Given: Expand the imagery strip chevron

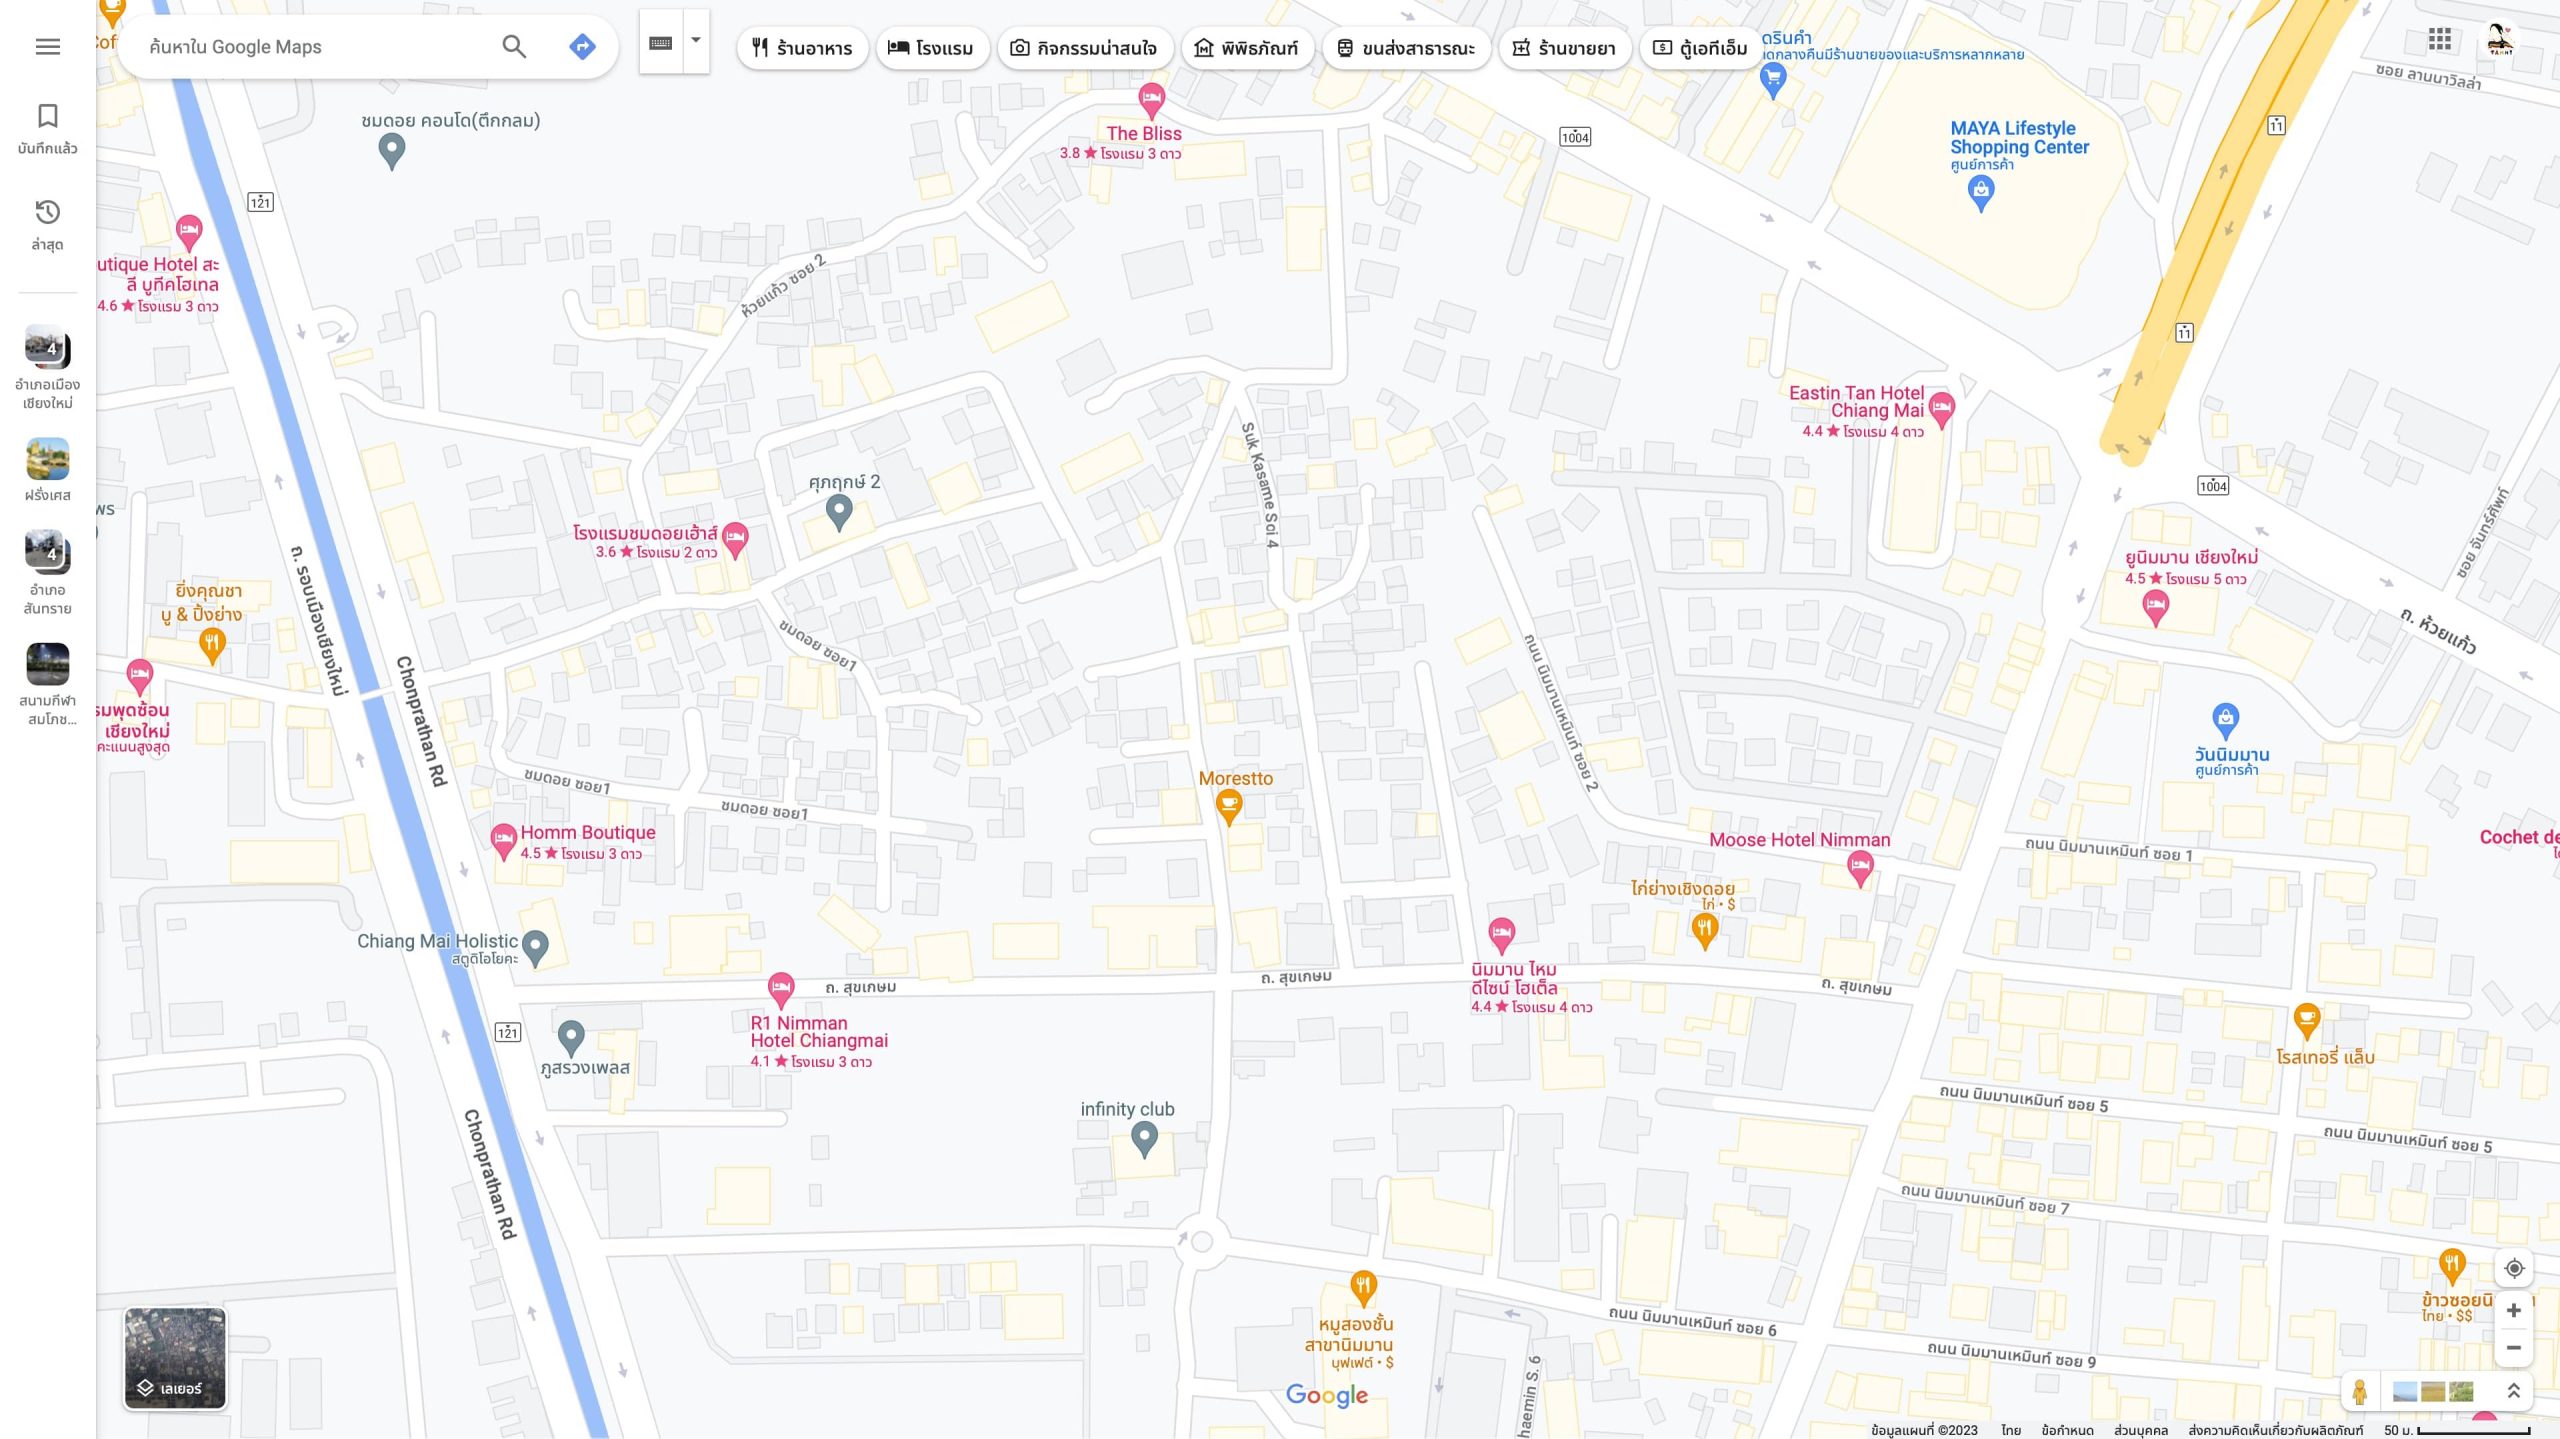Looking at the screenshot, I should pos(2514,1391).
